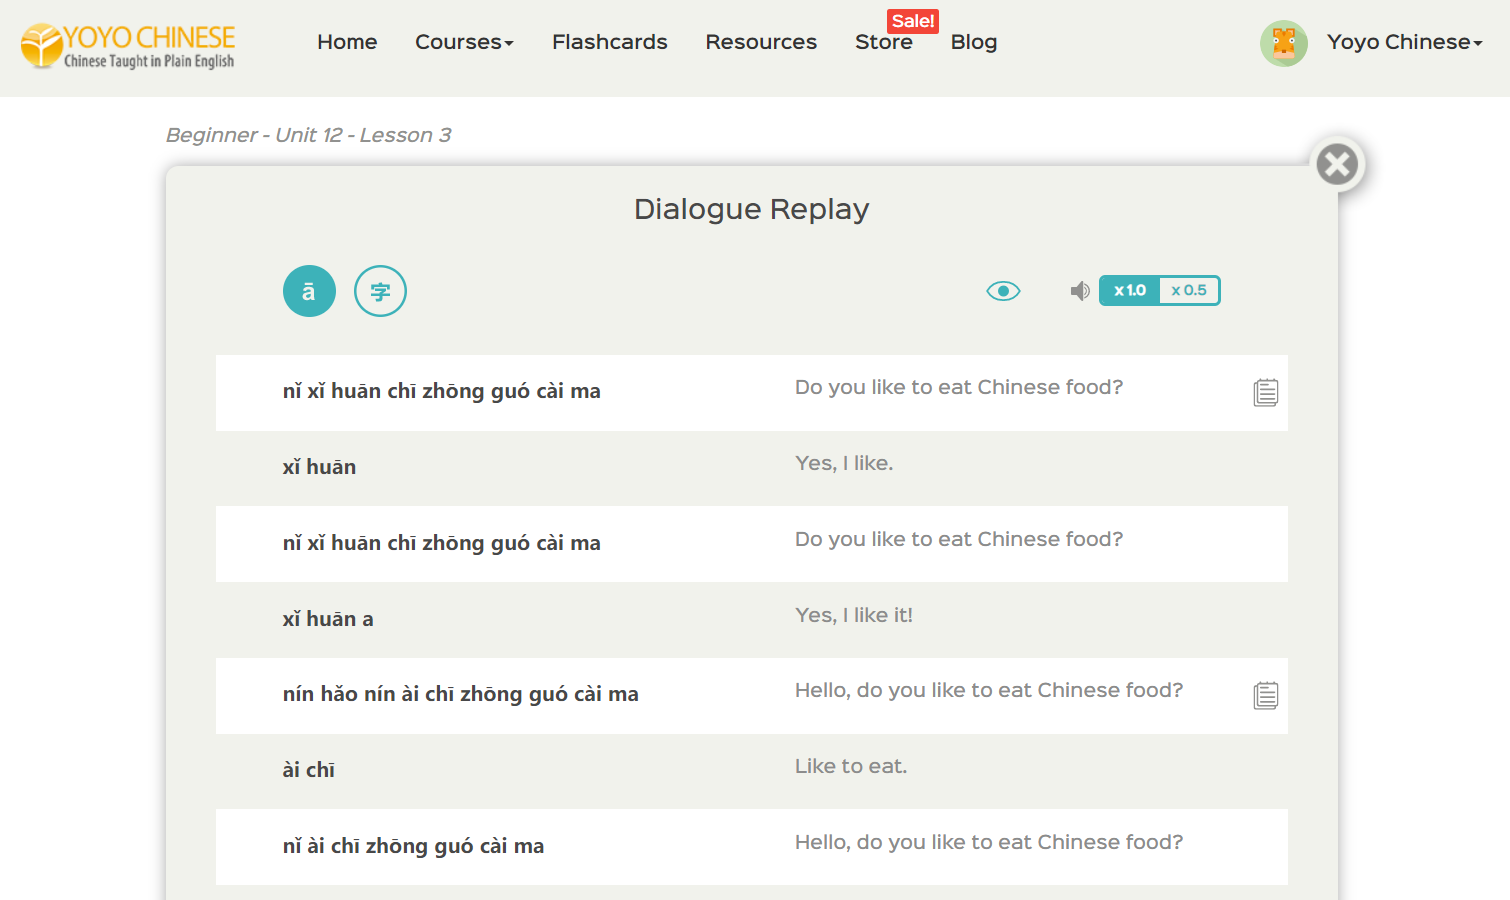Click the speaker audio icon

coord(1079,291)
